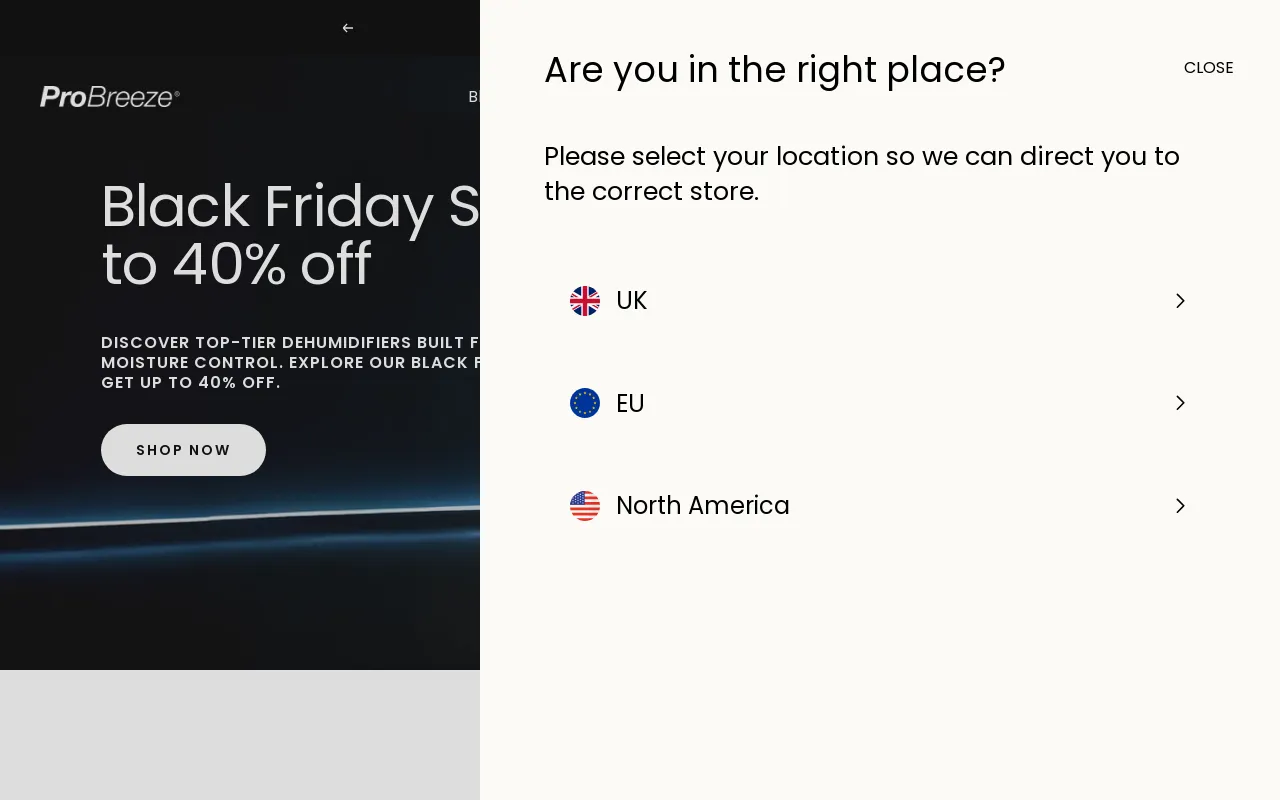Select the EU flag icon
The width and height of the screenshot is (1280, 800).
coord(585,403)
